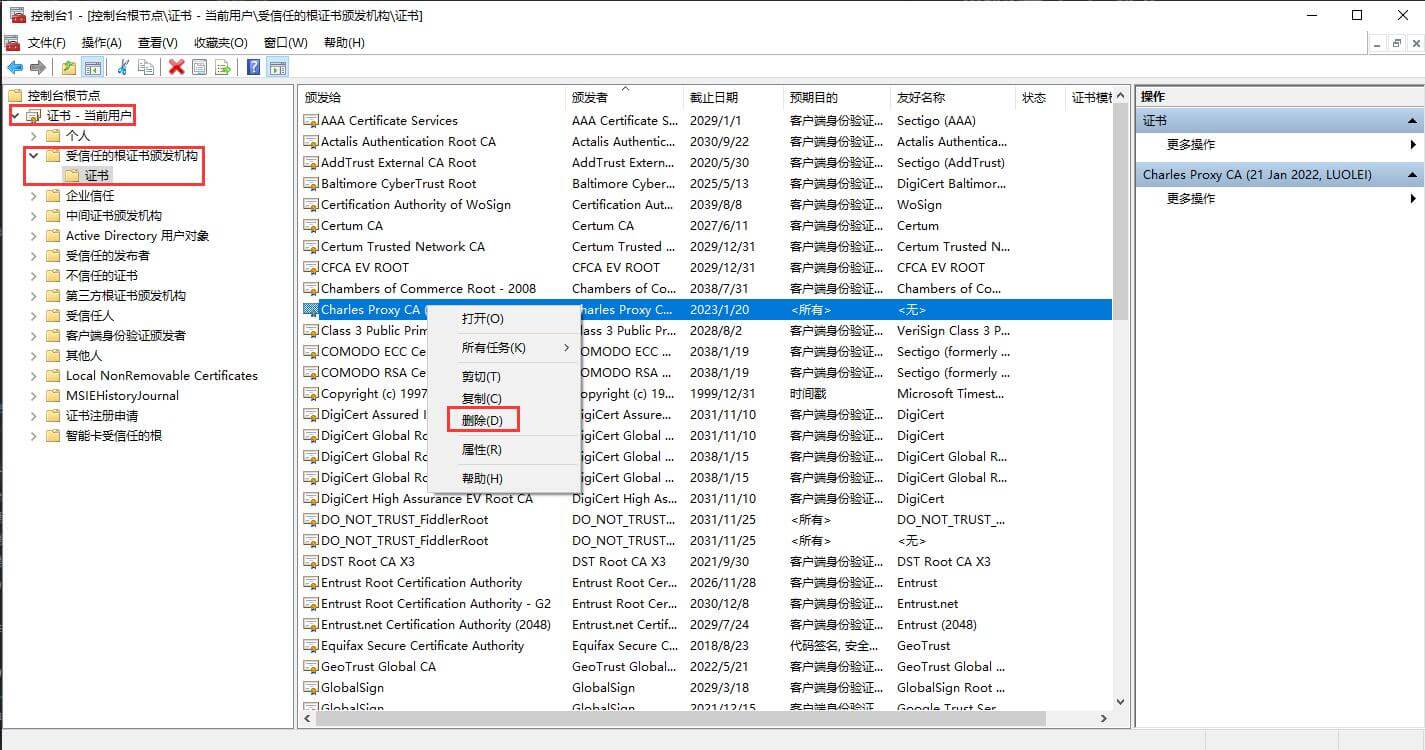Click the red X Delete toolbar icon

pyautogui.click(x=177, y=67)
